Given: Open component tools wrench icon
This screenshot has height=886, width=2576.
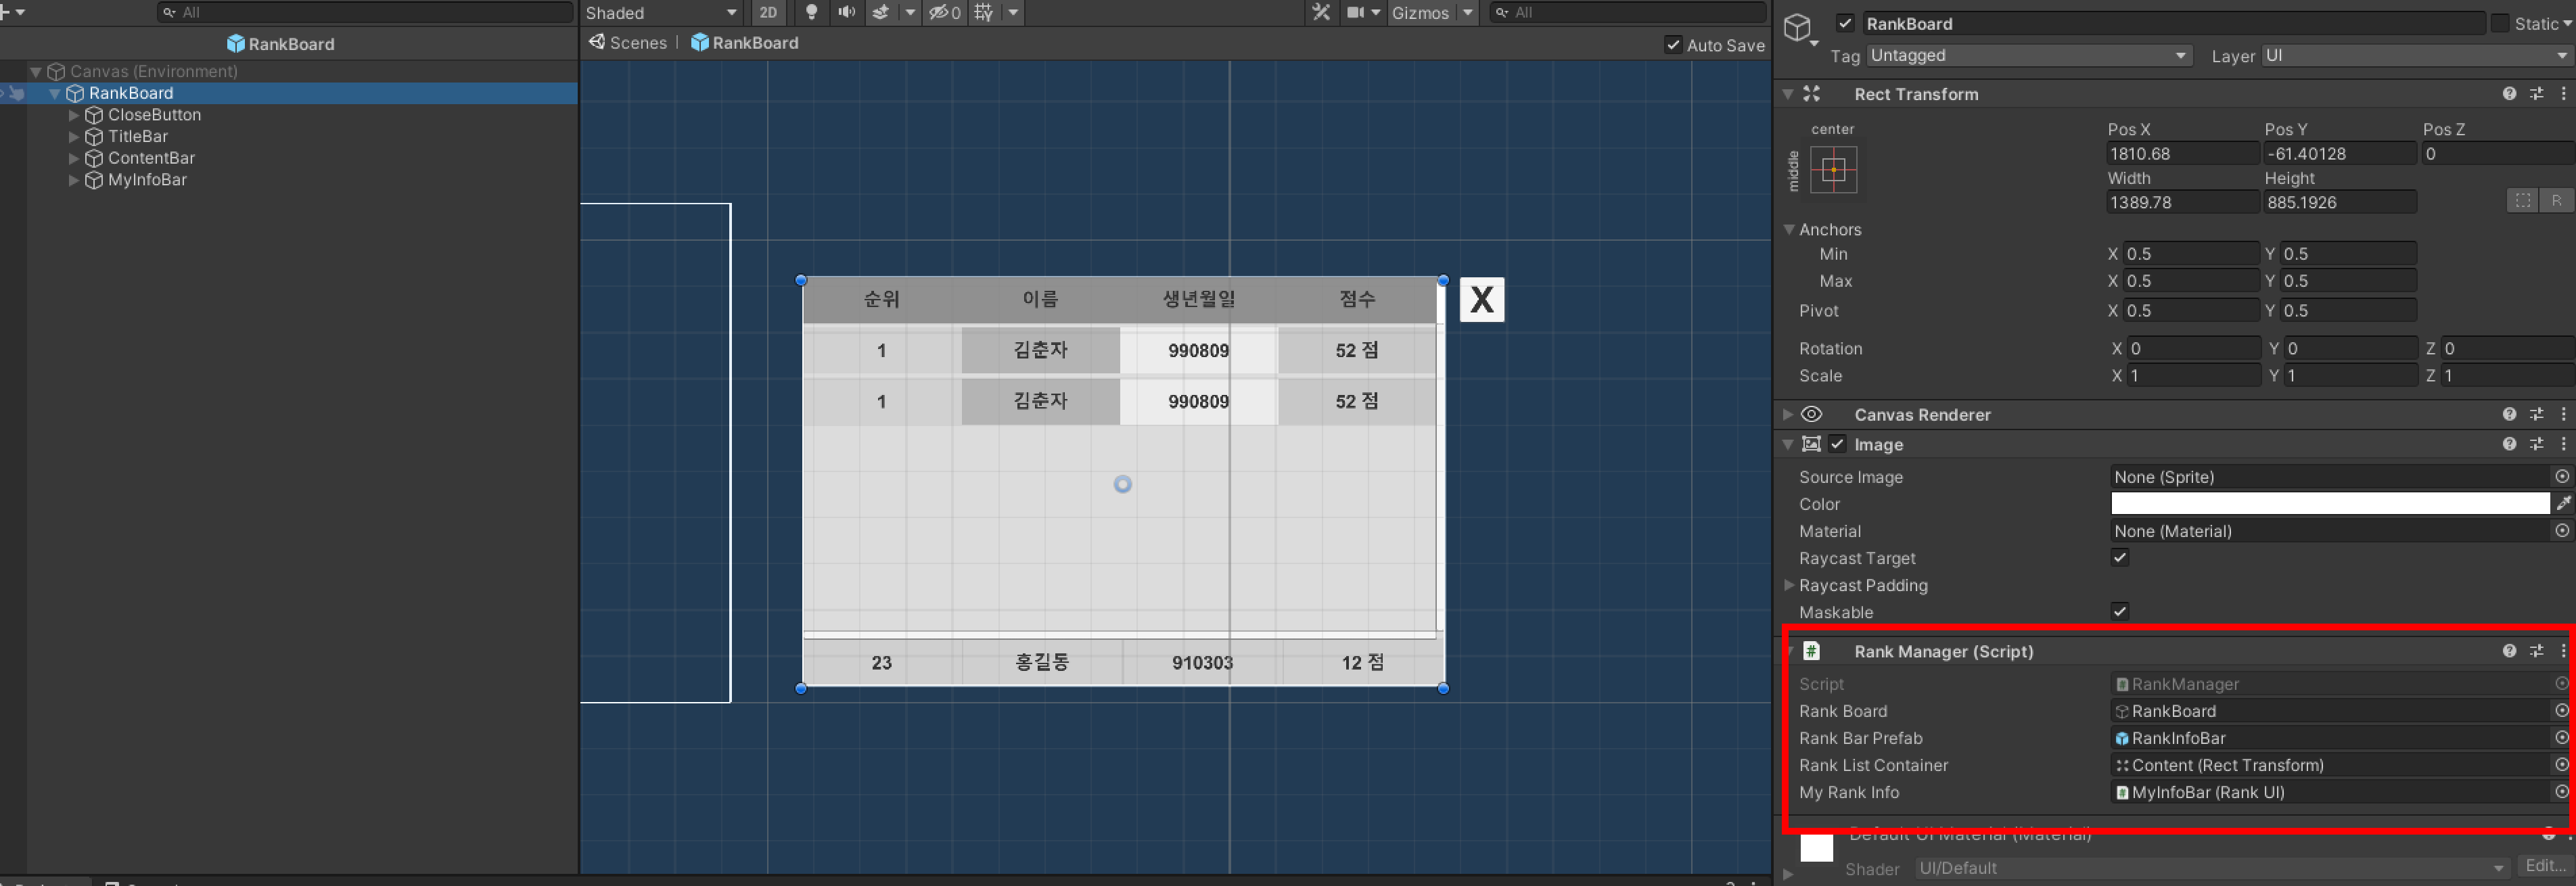Looking at the screenshot, I should [1321, 12].
